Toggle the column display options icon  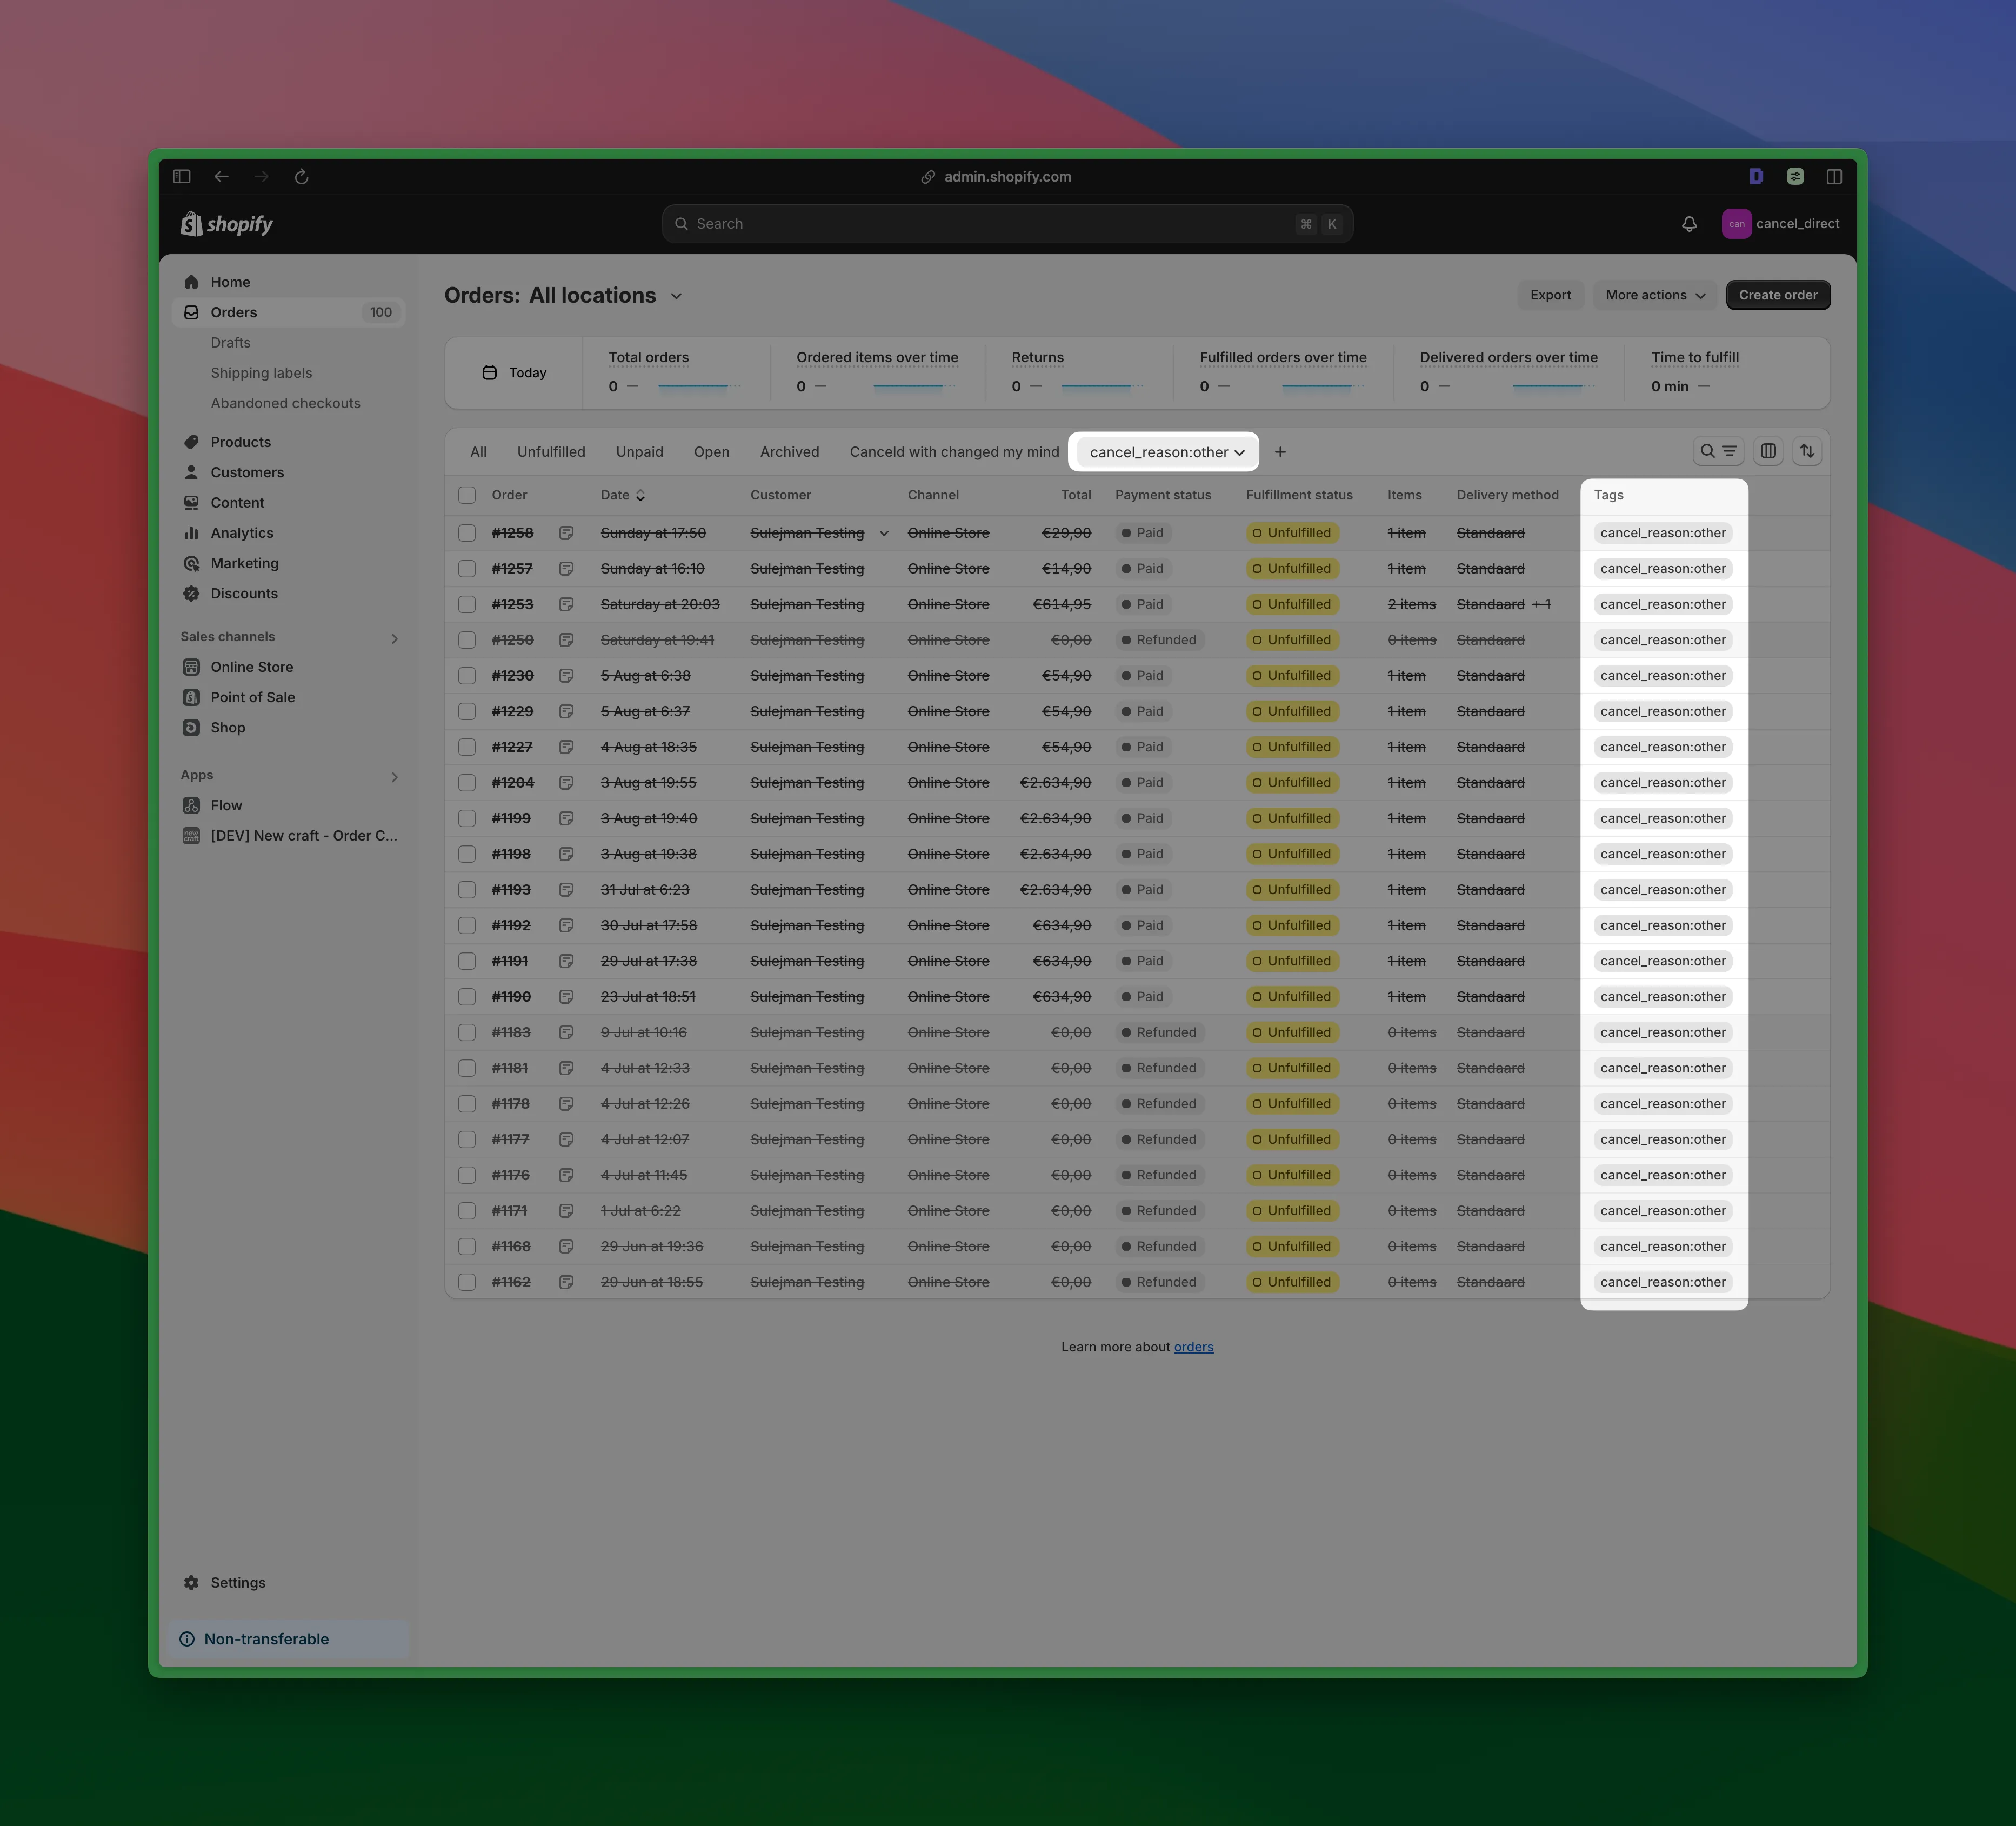pyautogui.click(x=1767, y=451)
